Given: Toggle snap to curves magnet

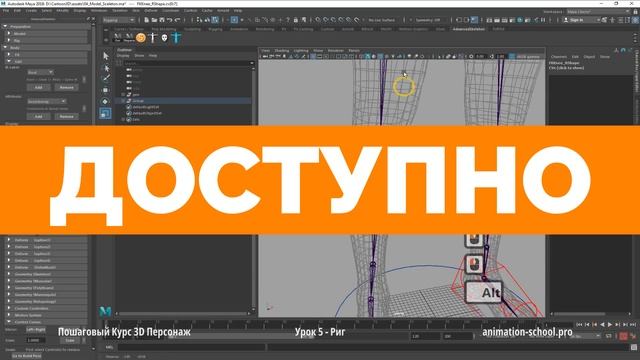Looking at the screenshot, I should point(326,20).
